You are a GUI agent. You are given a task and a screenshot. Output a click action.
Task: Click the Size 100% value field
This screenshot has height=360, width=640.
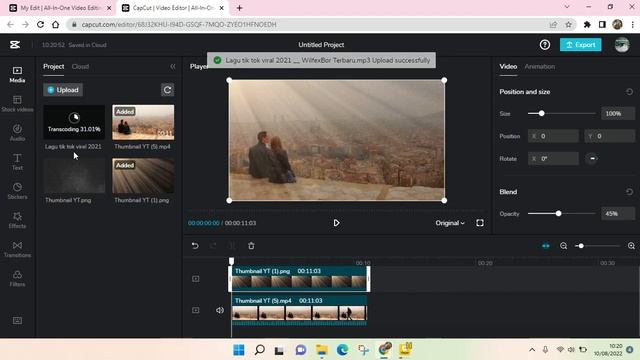coord(618,113)
